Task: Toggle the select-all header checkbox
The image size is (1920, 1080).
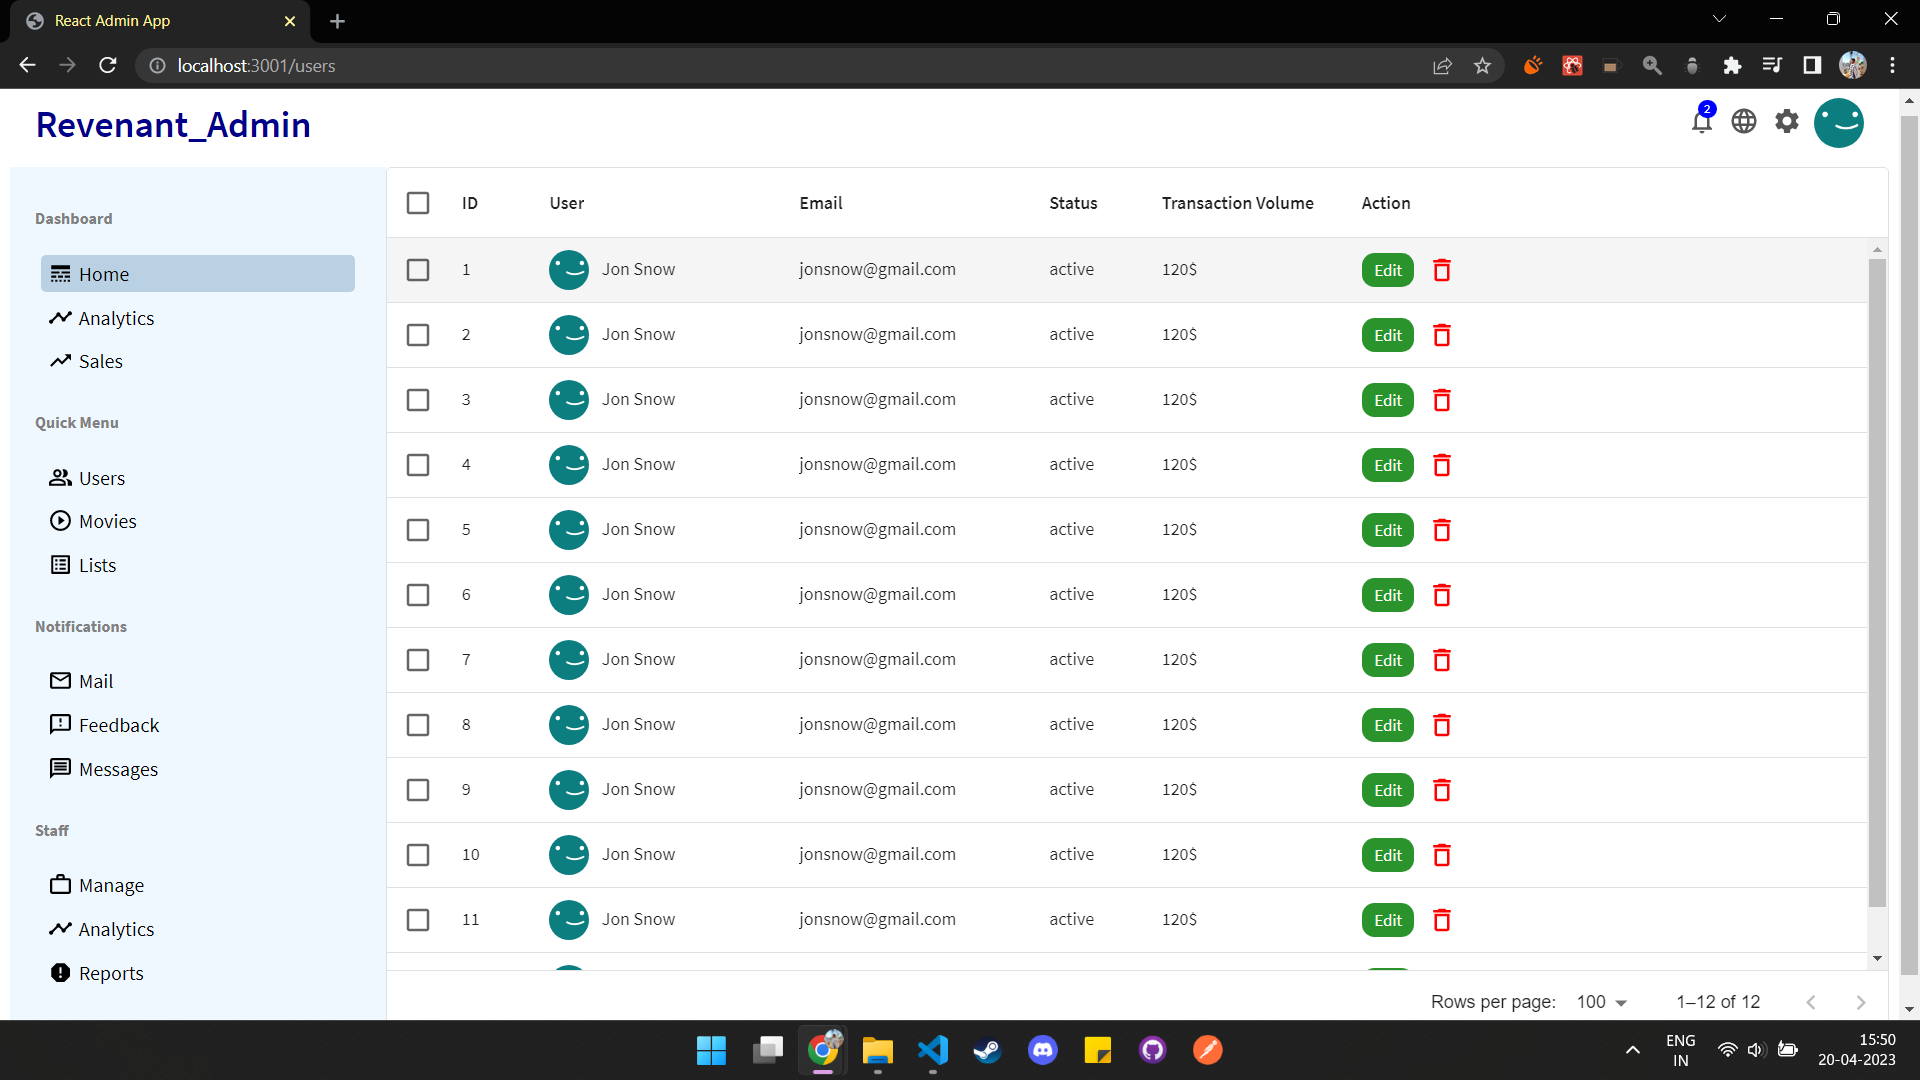Action: [x=418, y=203]
